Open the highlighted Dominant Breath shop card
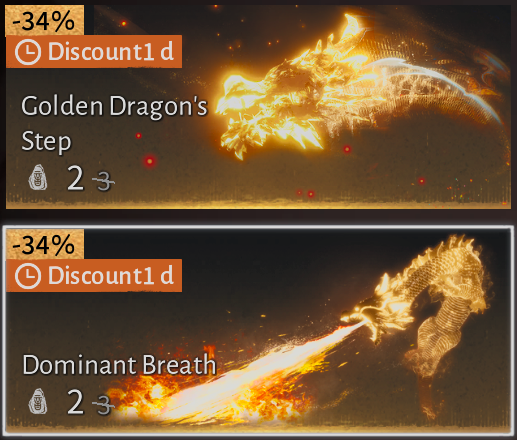The image size is (517, 440). (x=258, y=331)
